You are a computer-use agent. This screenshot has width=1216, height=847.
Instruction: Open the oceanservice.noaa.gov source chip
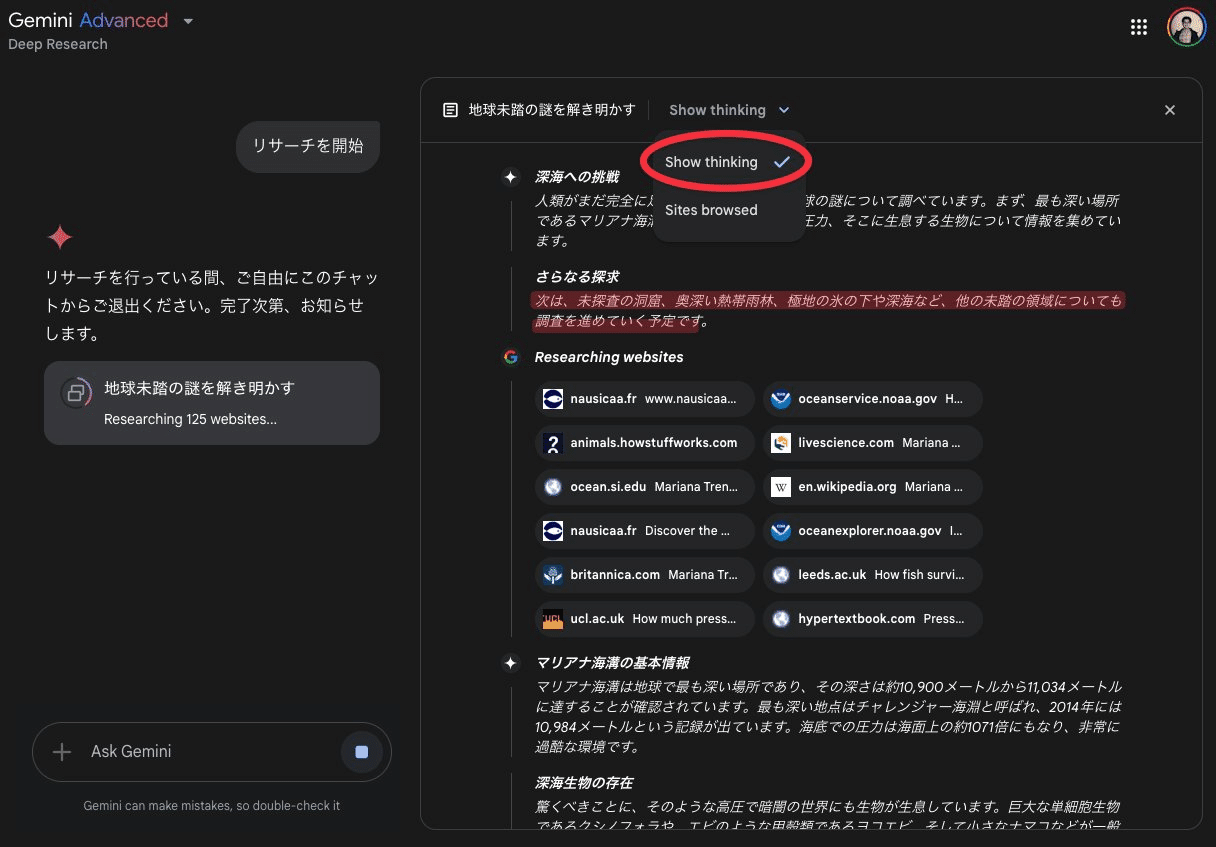click(x=872, y=399)
